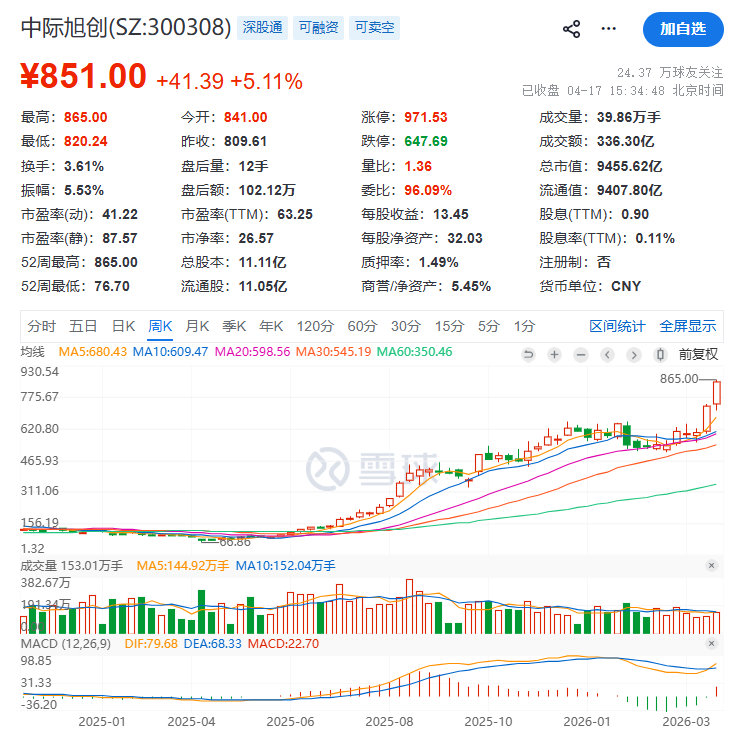
Task: Click the 总市值 9455.62亿 value
Action: [x=629, y=166]
